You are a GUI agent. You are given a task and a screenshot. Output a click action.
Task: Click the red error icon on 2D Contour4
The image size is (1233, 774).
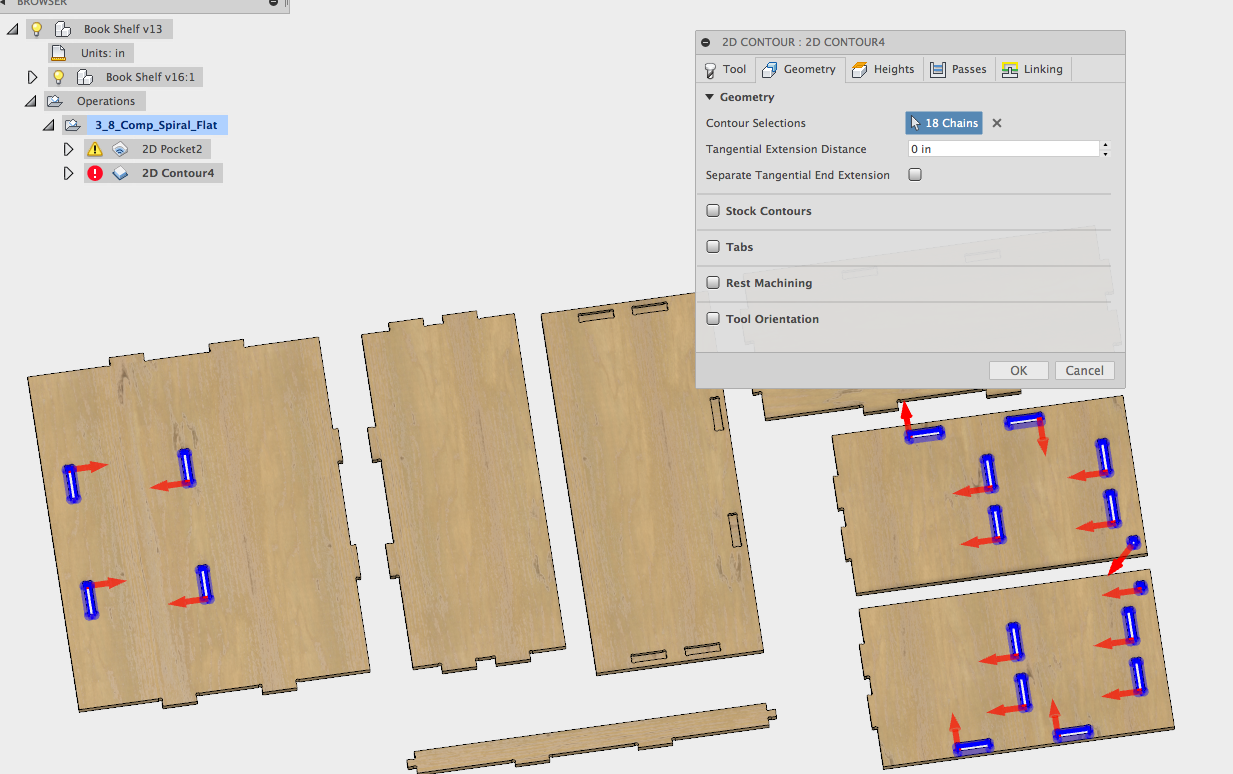95,173
